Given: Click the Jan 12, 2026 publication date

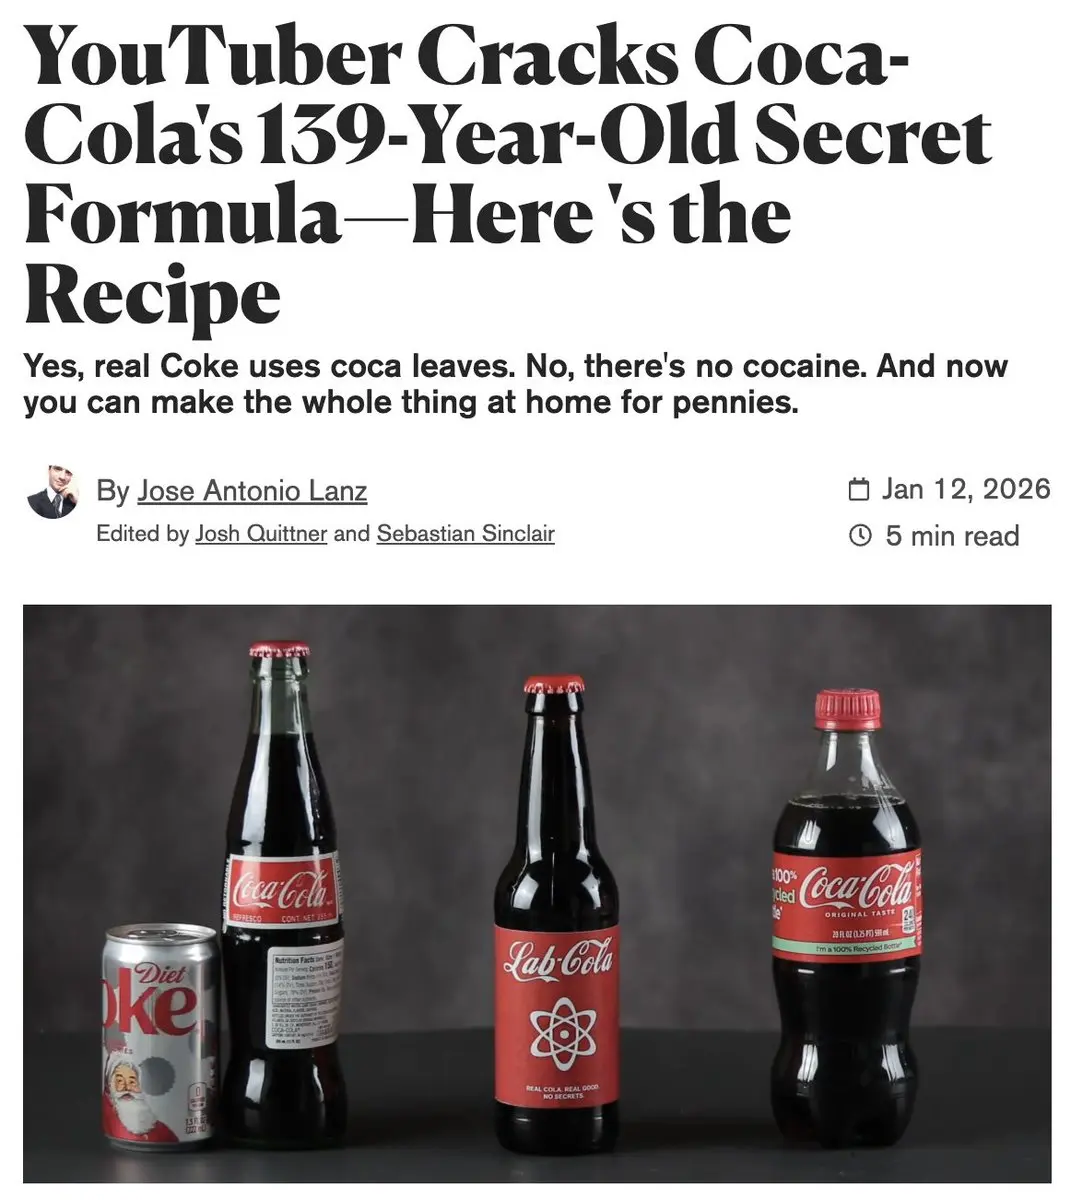Looking at the screenshot, I should coord(966,489).
